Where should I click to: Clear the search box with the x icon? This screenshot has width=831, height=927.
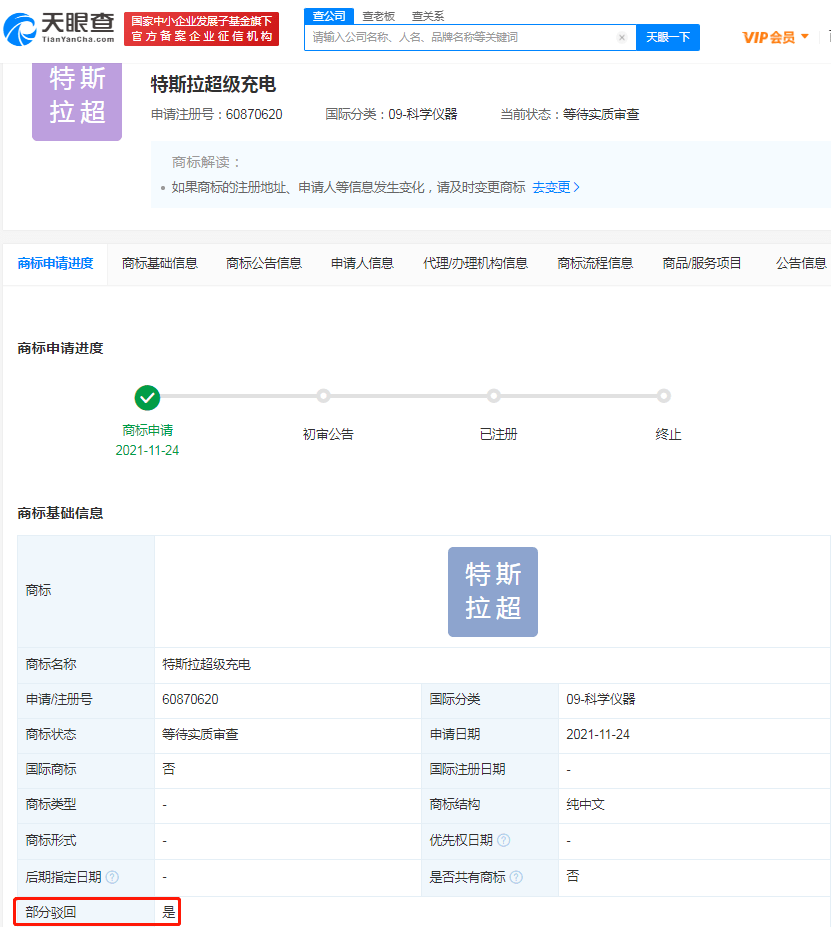621,37
